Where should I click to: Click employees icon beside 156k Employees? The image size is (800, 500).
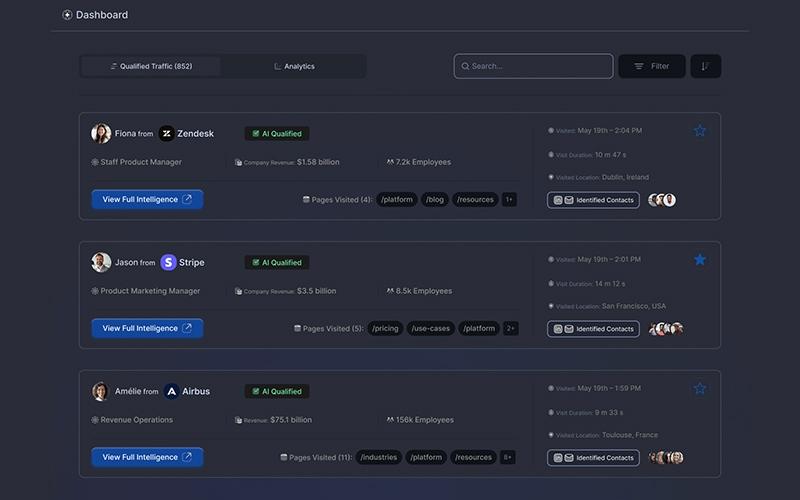tap(390, 420)
